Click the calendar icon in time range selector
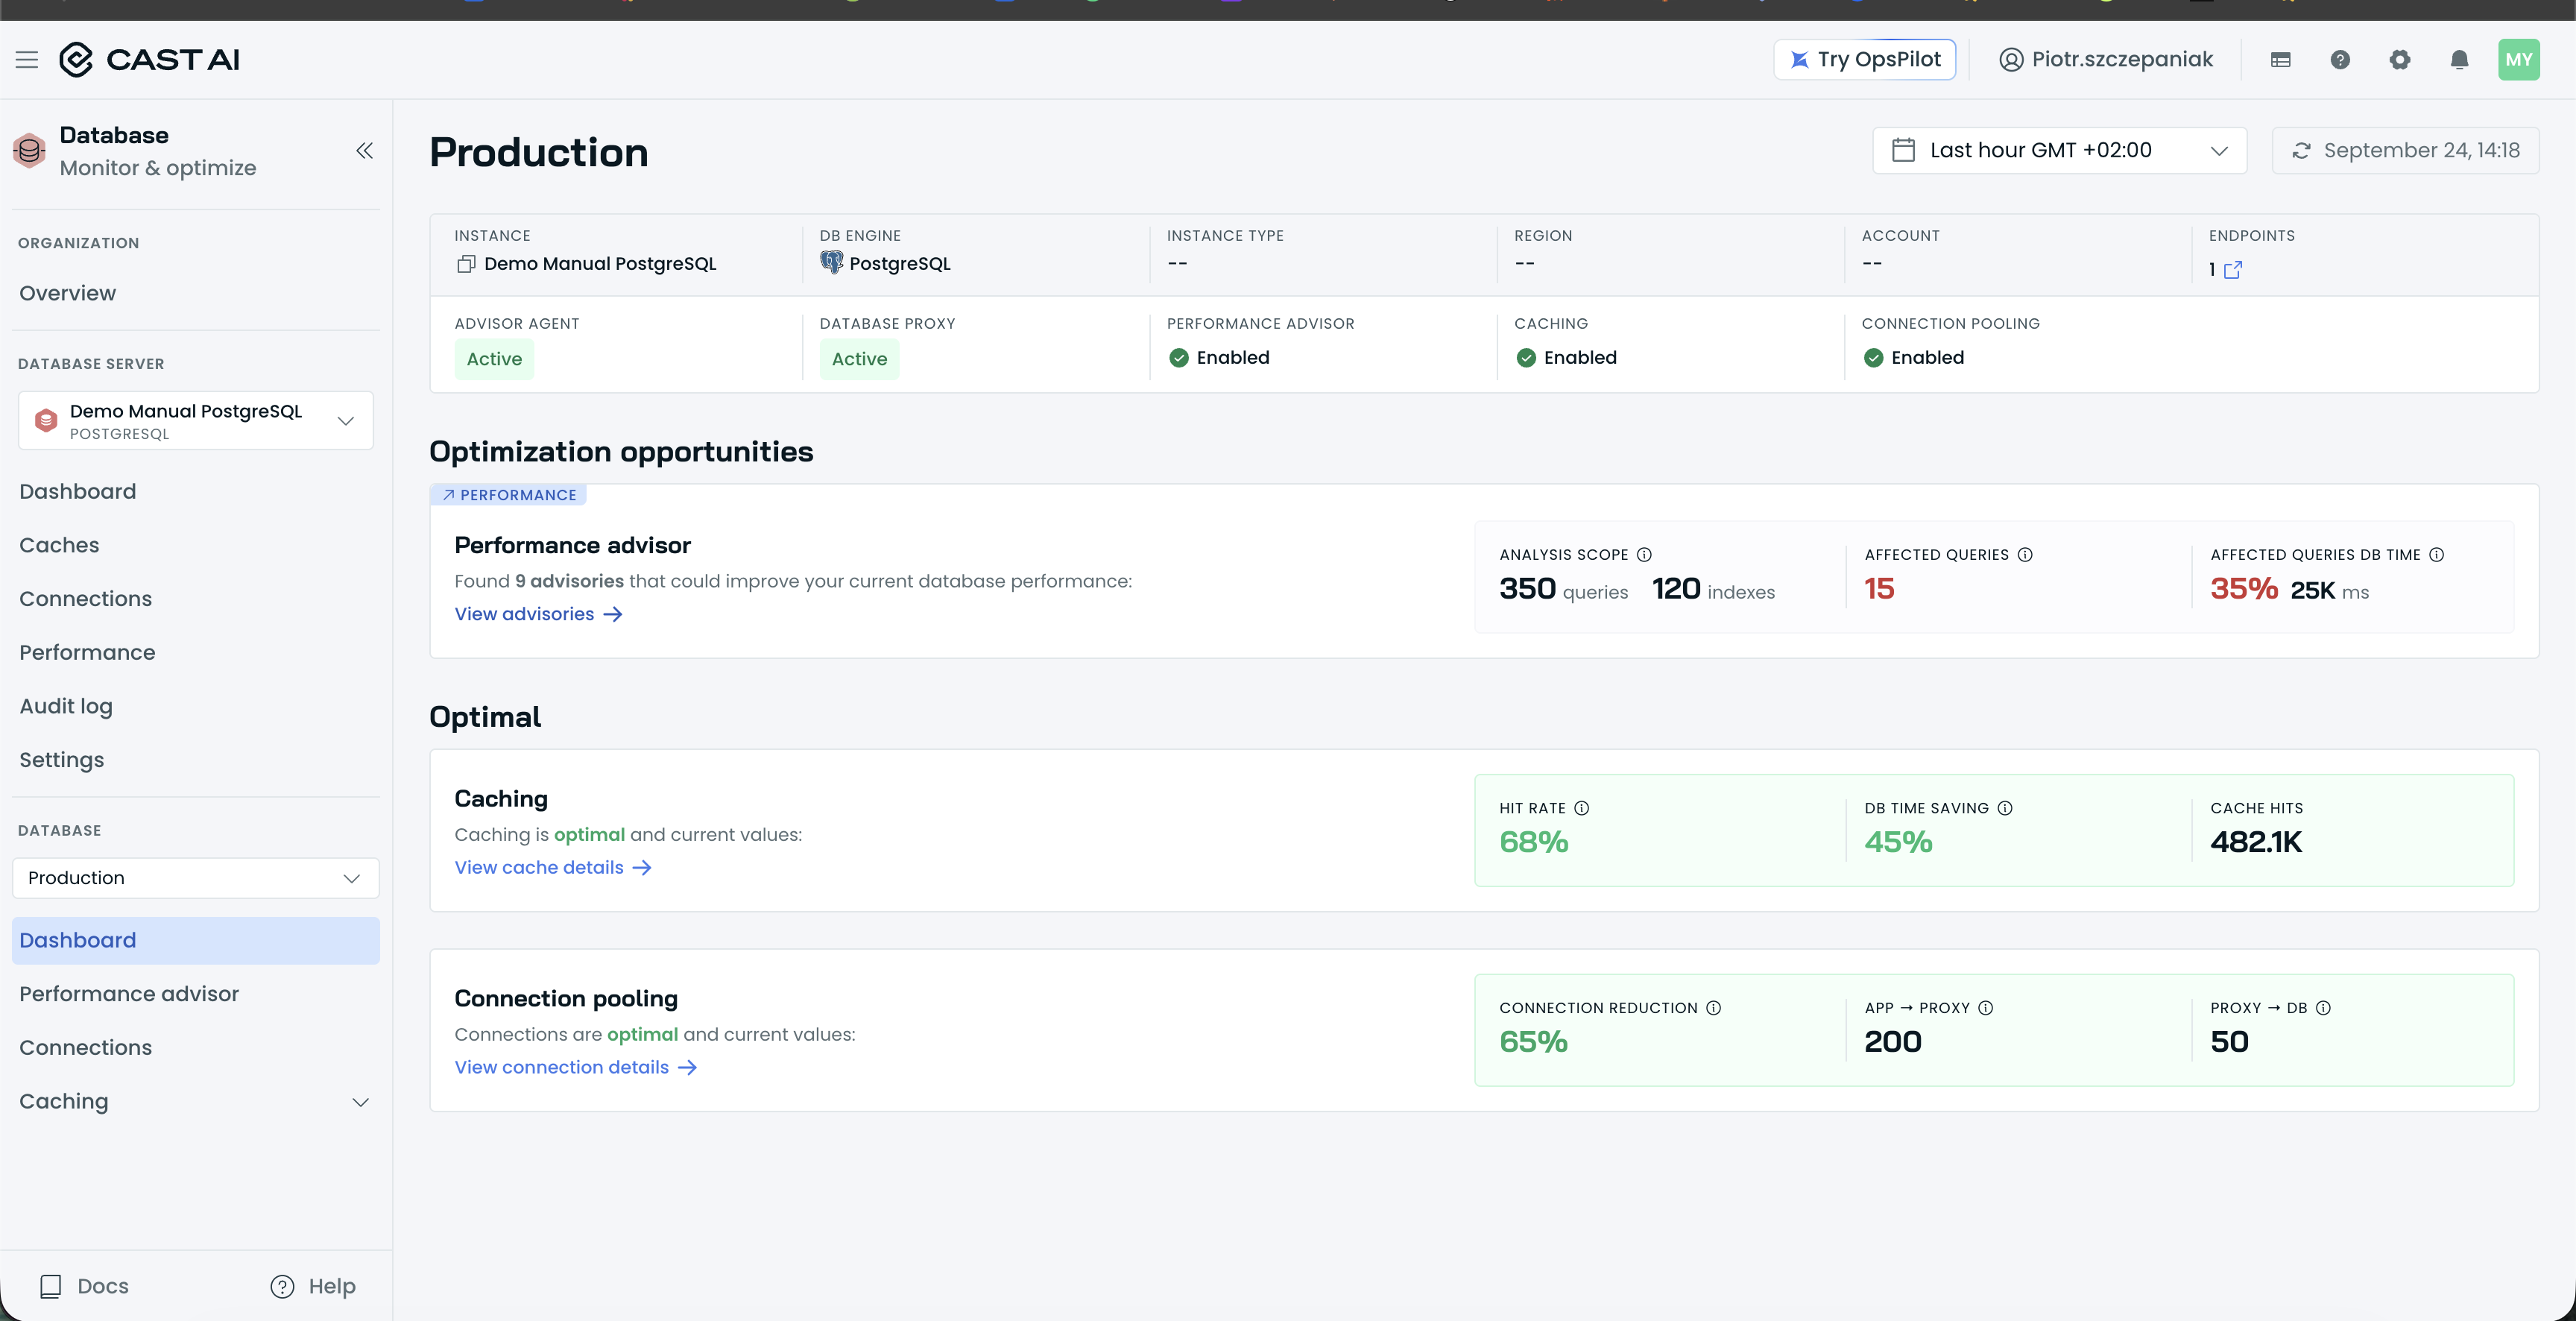The width and height of the screenshot is (2576, 1321). 1904,150
